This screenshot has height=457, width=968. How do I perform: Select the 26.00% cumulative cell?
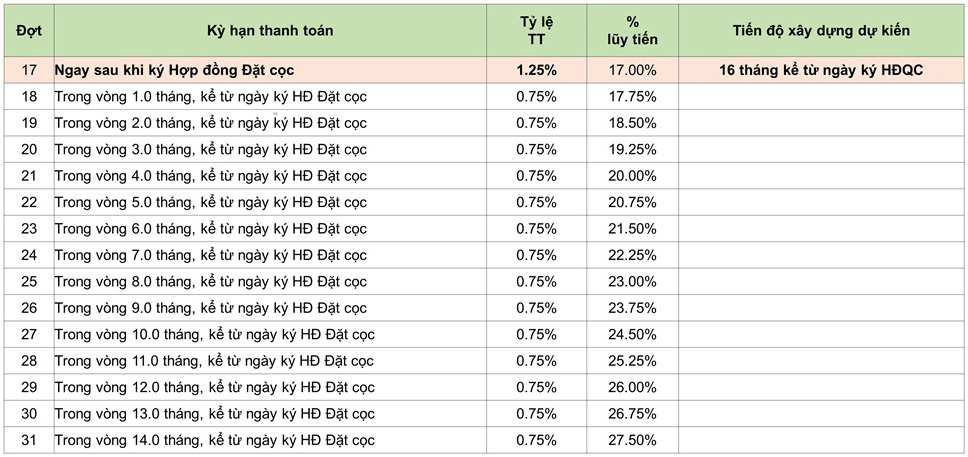tap(632, 388)
